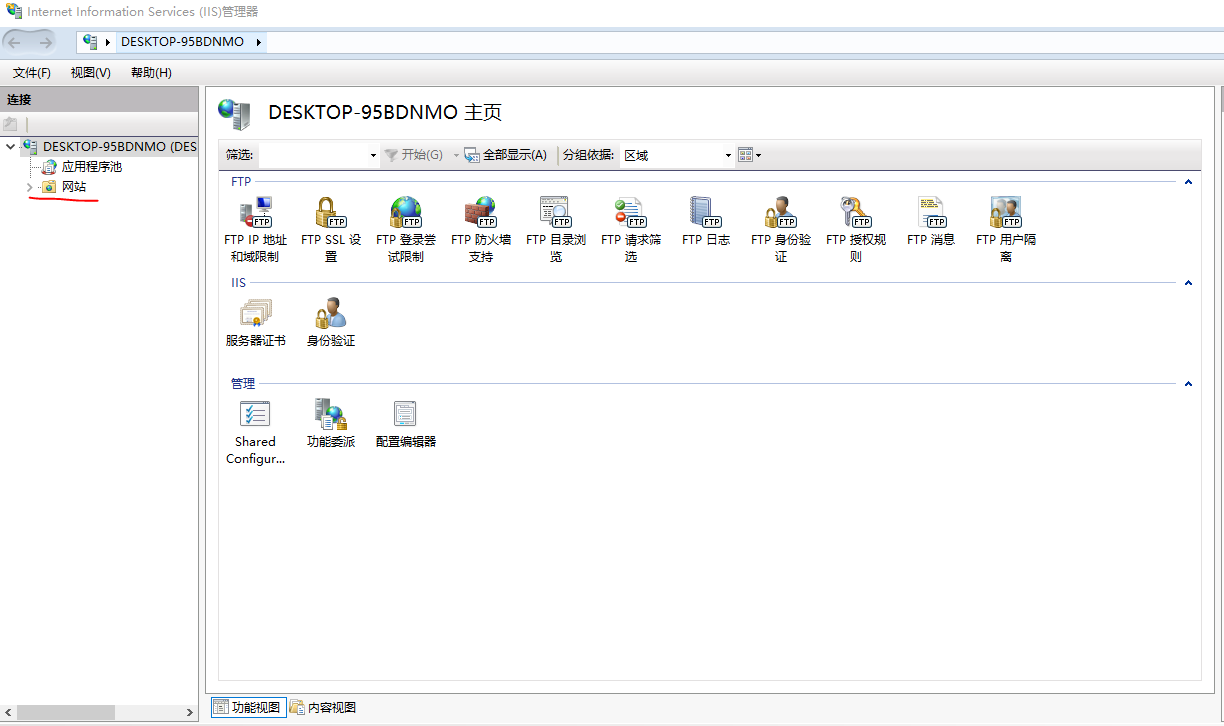Viewport: 1224px width, 726px height.
Task: Click the 筛选 text input field
Action: point(313,155)
